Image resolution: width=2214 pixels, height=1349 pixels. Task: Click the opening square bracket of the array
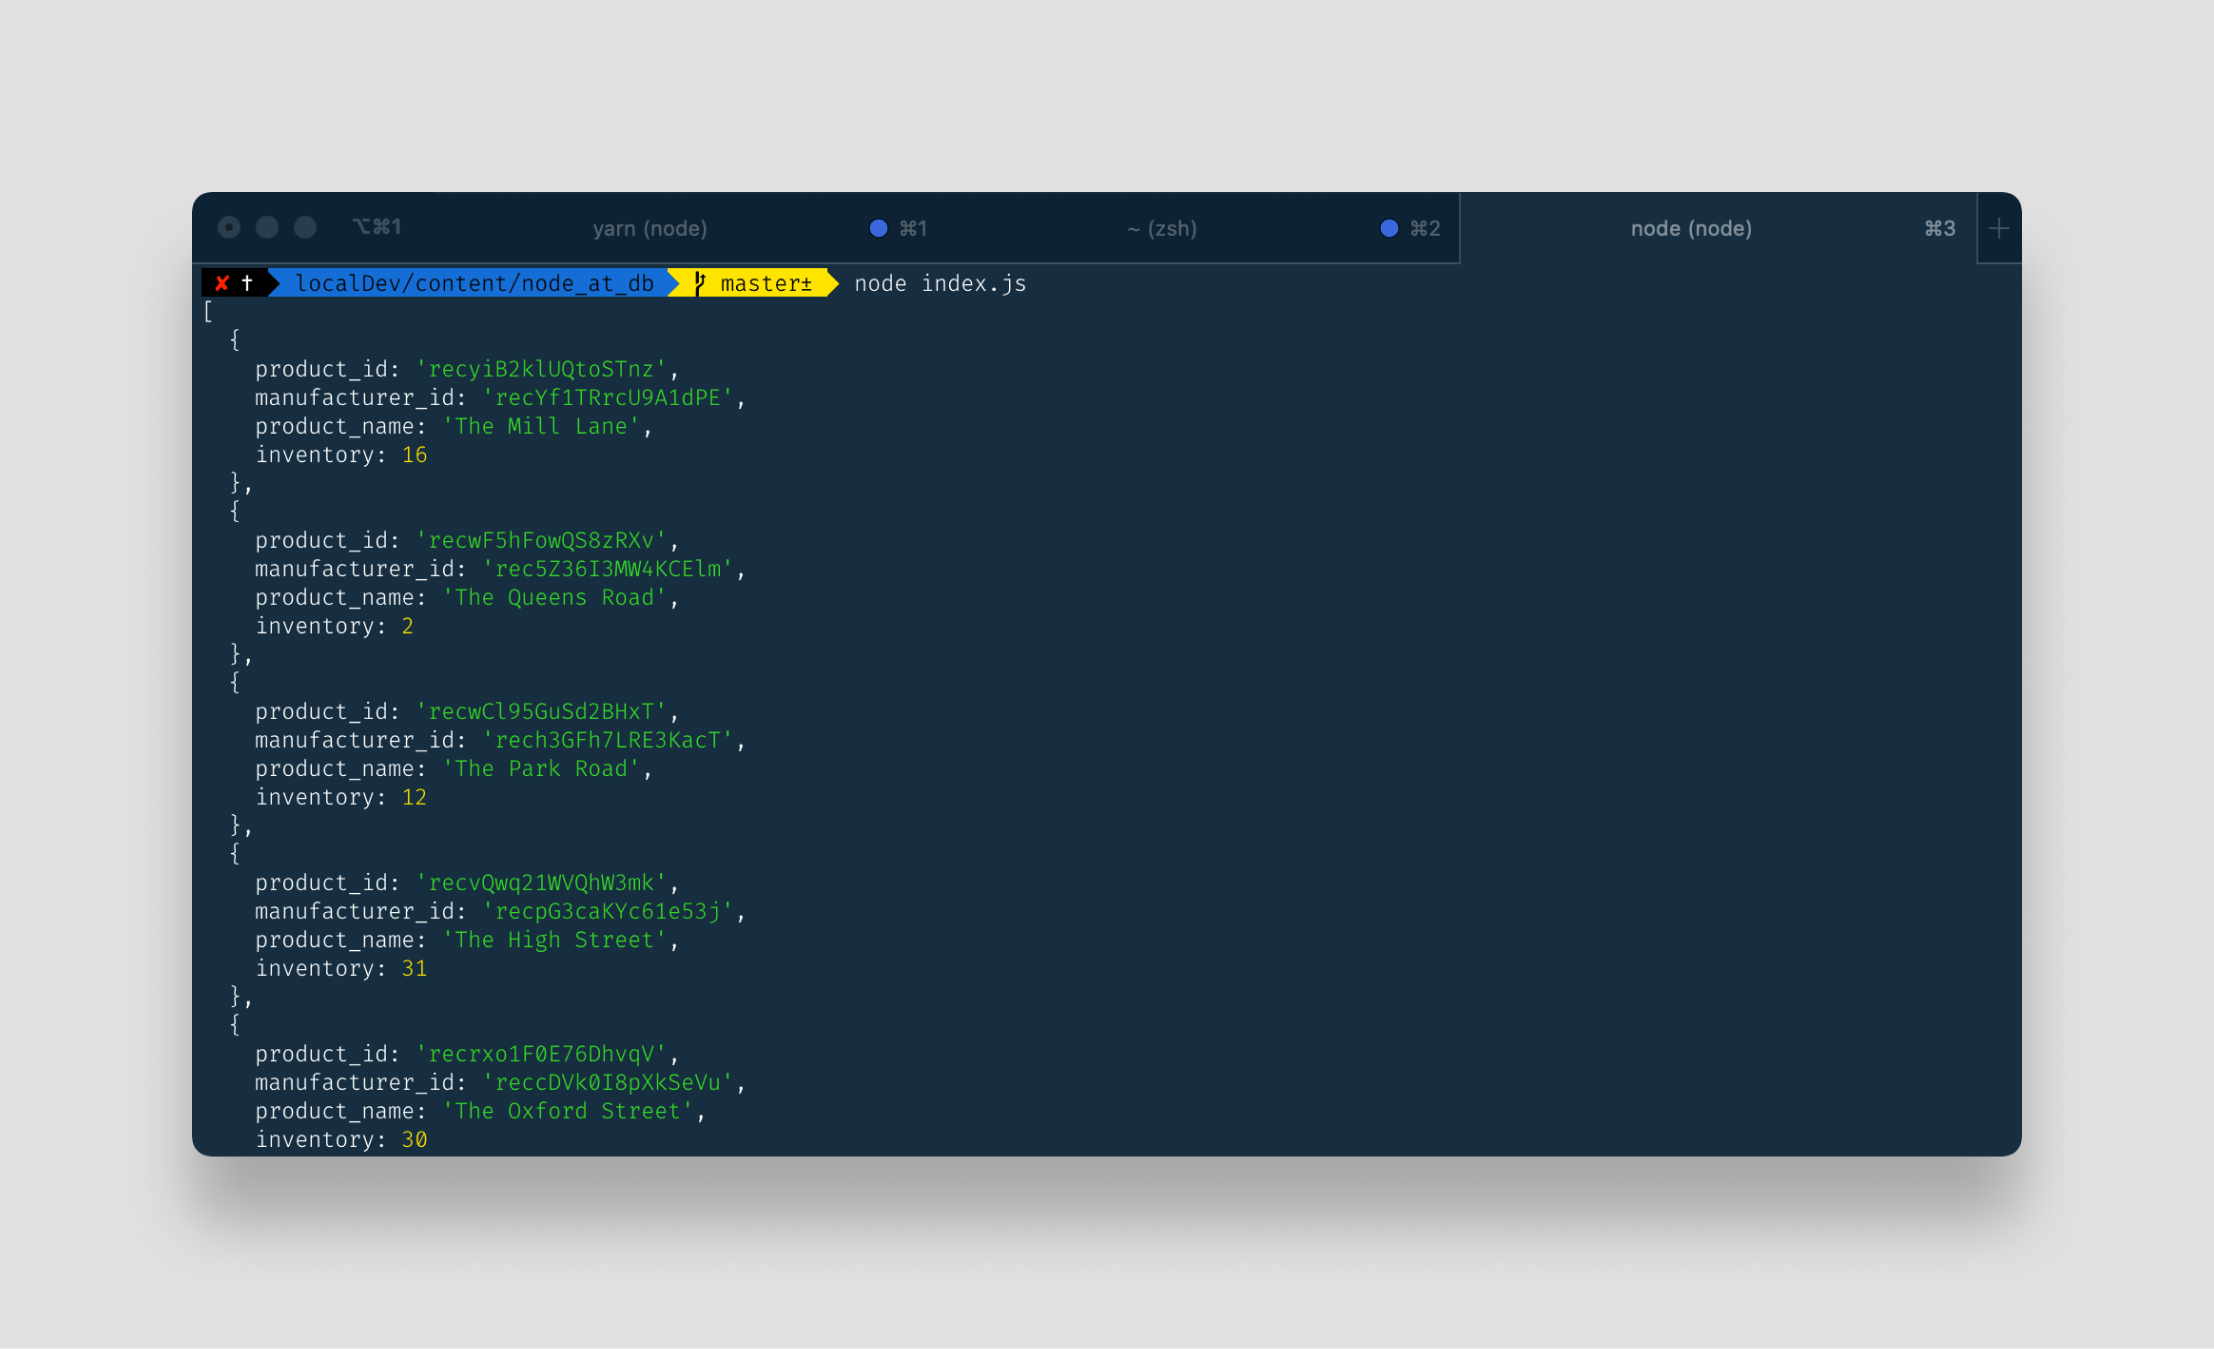(x=208, y=312)
